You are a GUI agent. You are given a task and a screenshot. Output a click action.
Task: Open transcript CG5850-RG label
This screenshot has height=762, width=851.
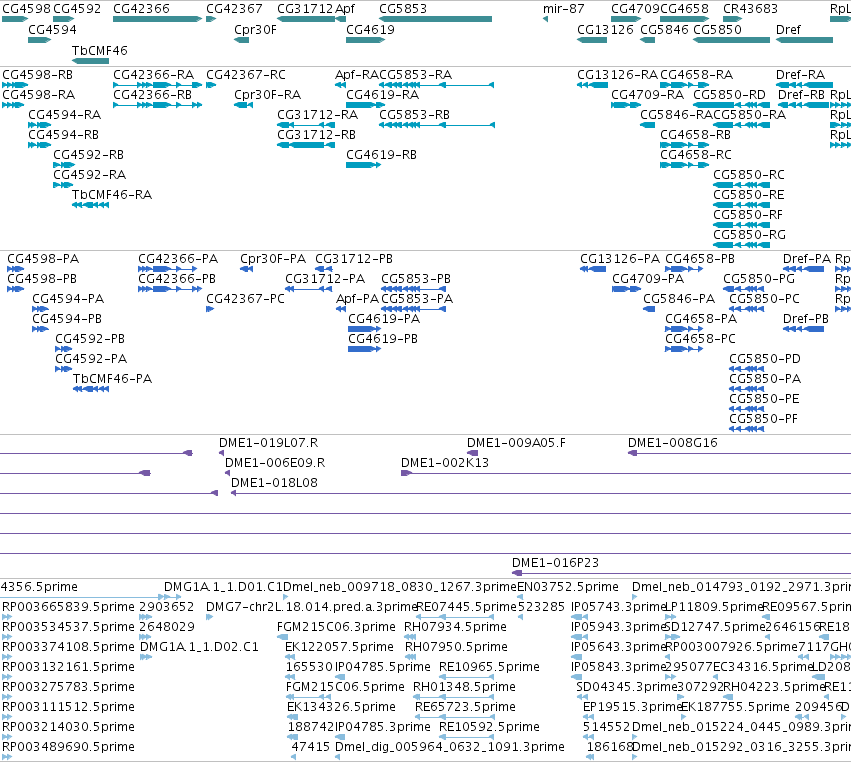750,235
